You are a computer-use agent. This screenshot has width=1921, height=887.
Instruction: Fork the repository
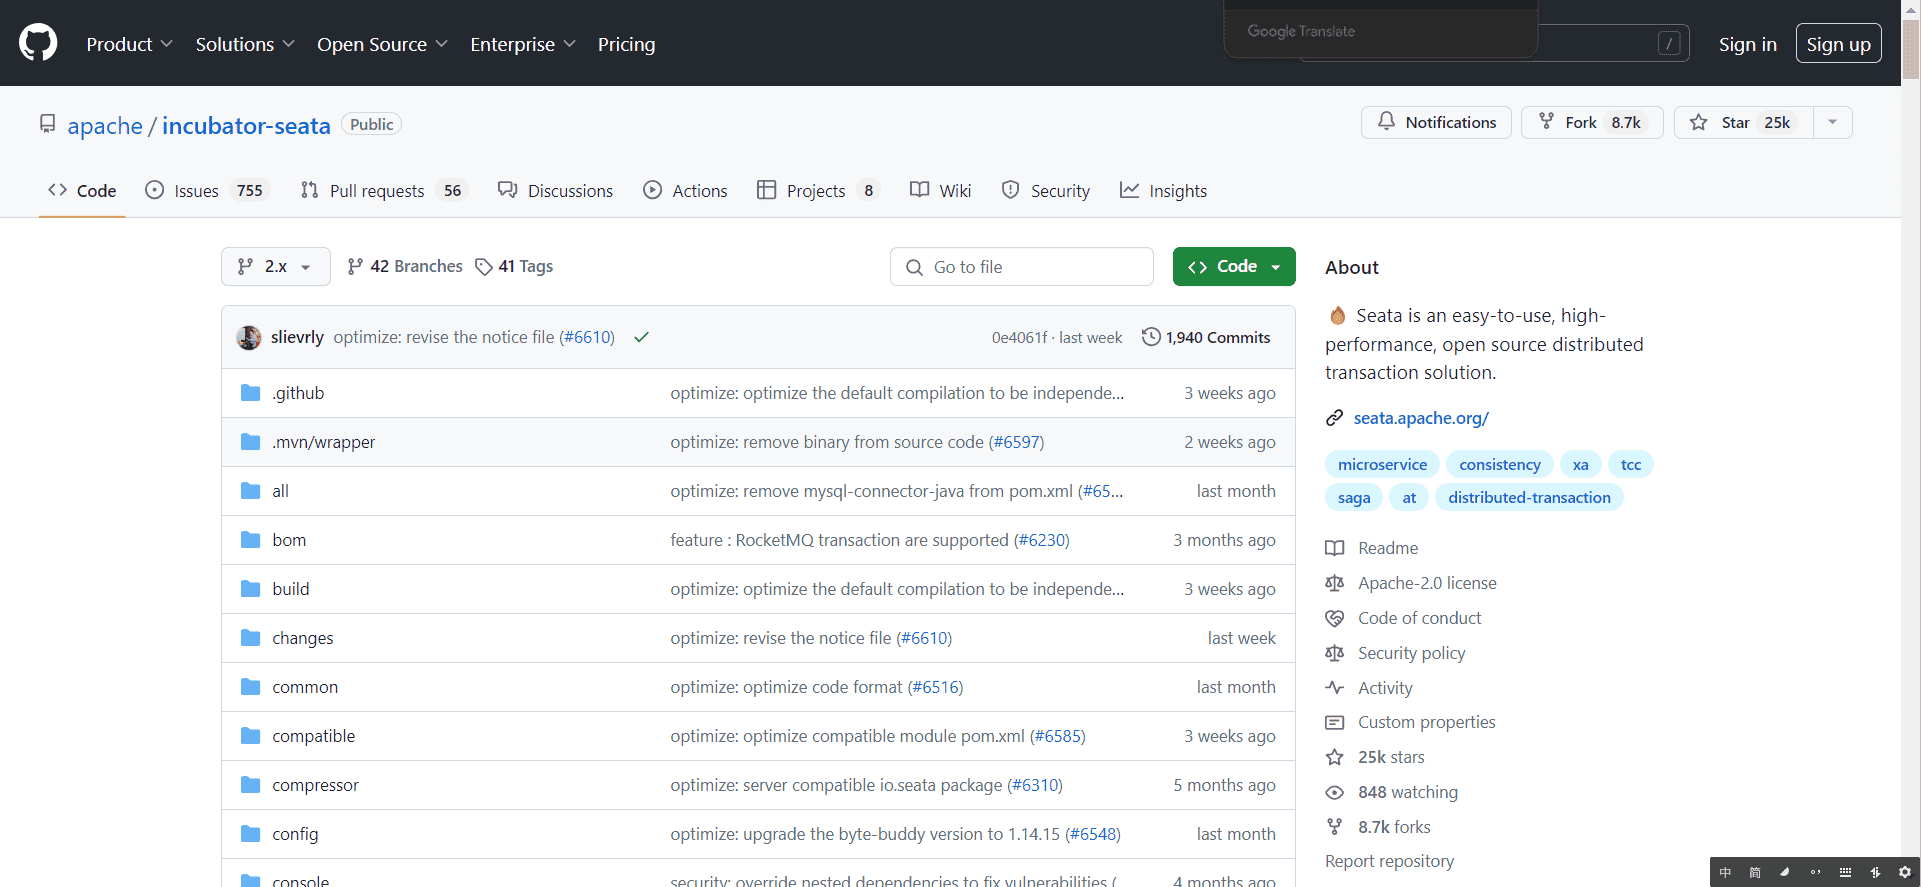tap(1591, 122)
